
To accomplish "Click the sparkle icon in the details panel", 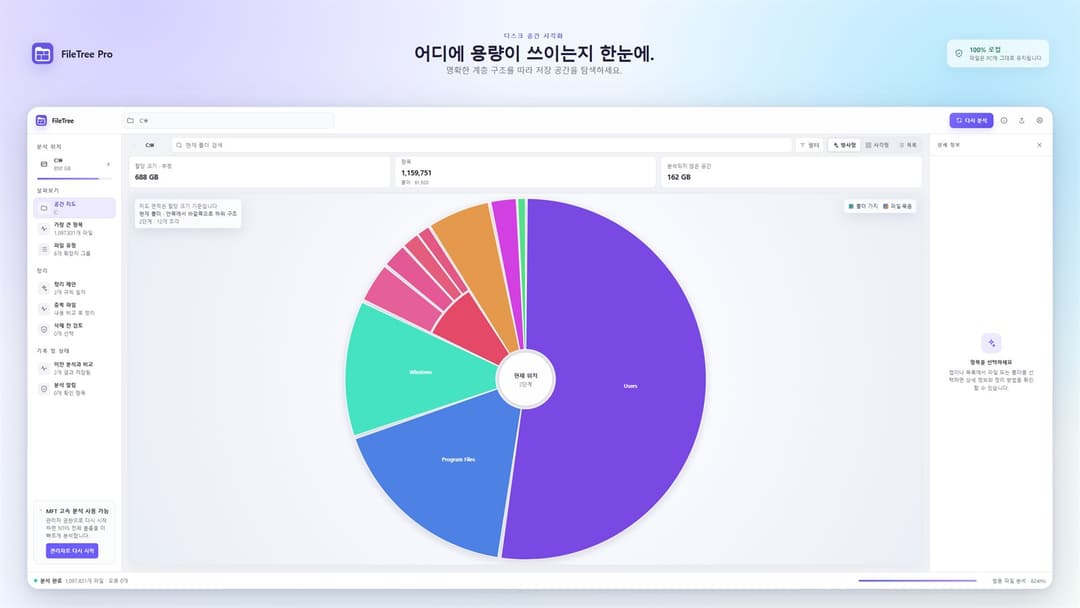I will 991,343.
